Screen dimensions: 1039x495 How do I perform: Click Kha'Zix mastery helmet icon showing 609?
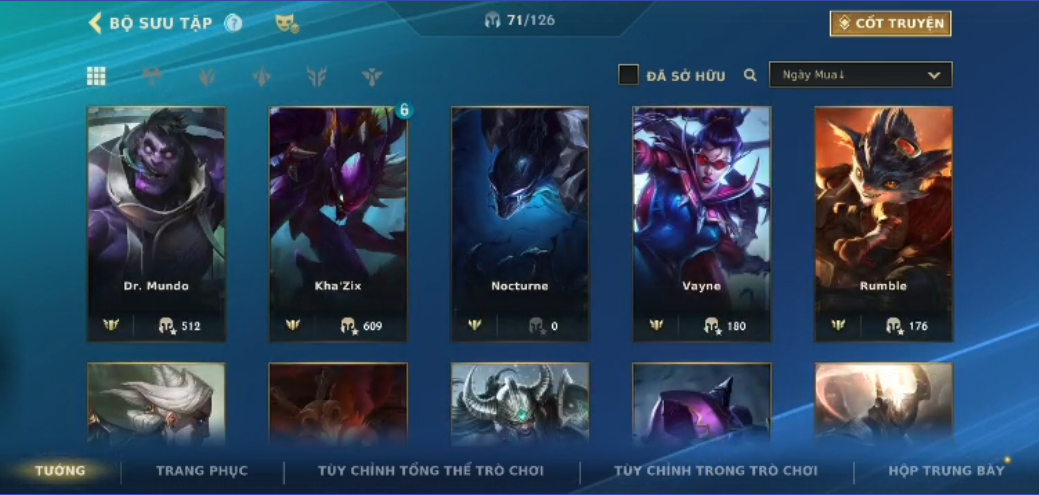pyautogui.click(x=348, y=325)
